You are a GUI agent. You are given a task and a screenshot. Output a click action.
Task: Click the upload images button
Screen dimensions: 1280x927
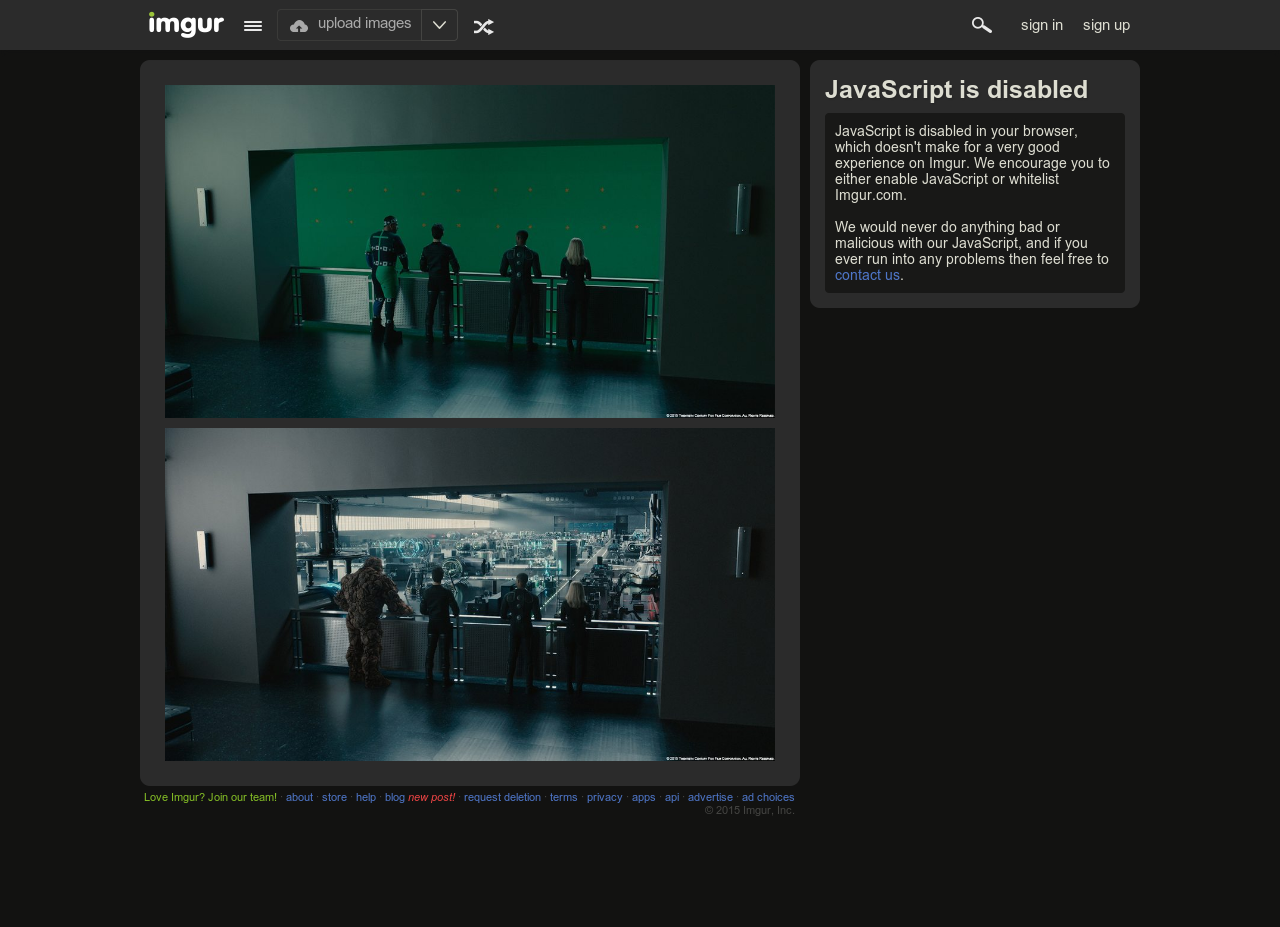350,25
